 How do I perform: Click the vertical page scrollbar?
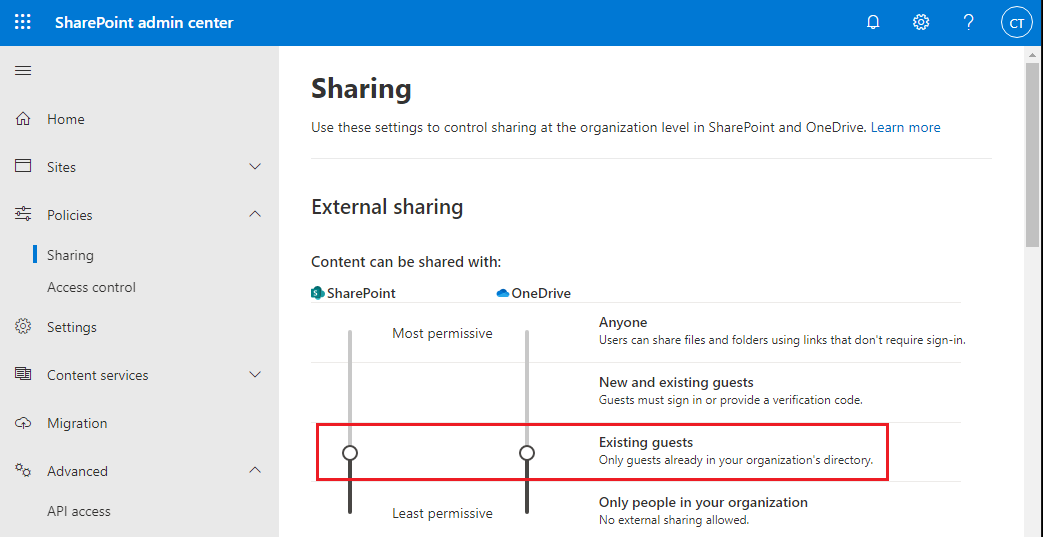pos(1033,150)
